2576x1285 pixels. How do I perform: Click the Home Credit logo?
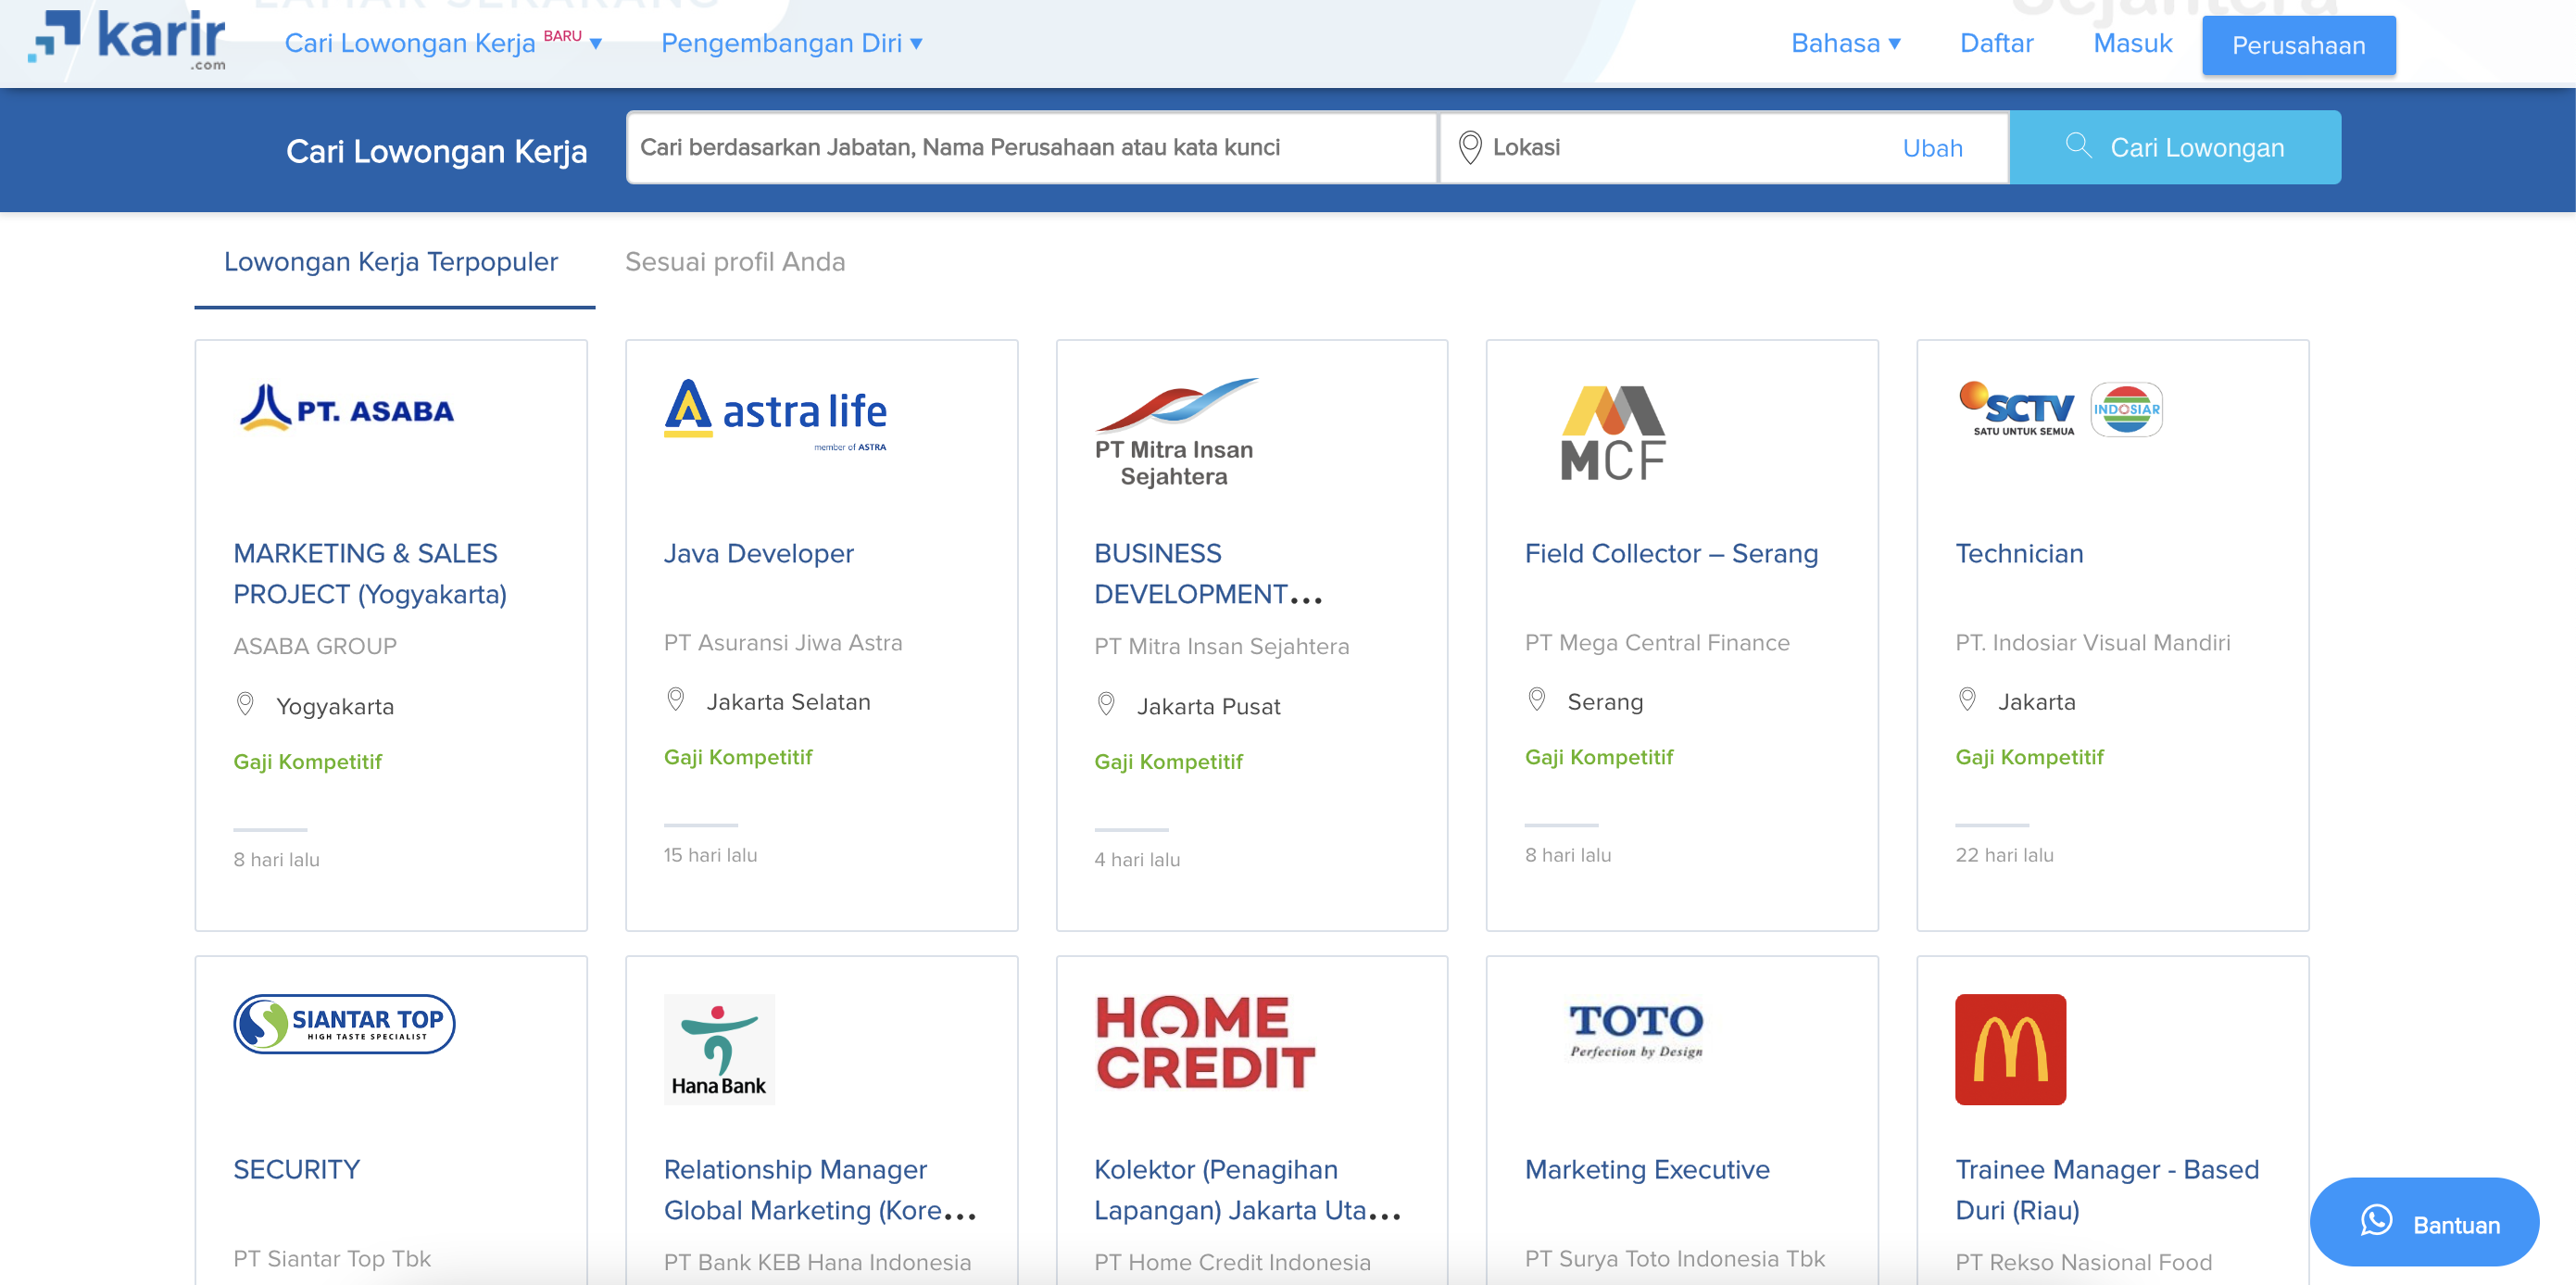pyautogui.click(x=1204, y=1042)
